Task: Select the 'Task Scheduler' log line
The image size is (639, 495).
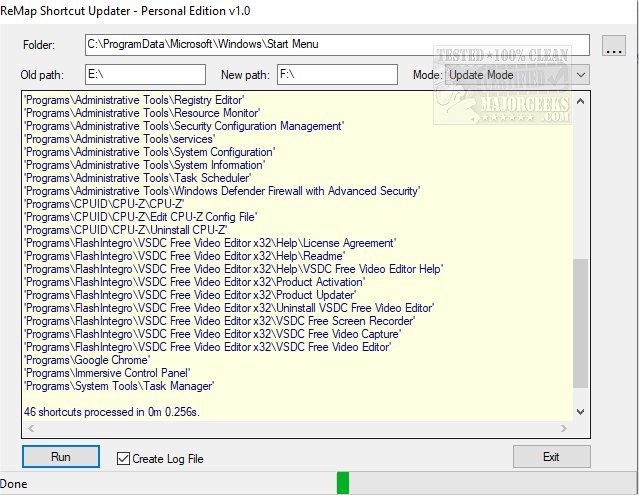Action: (137, 178)
